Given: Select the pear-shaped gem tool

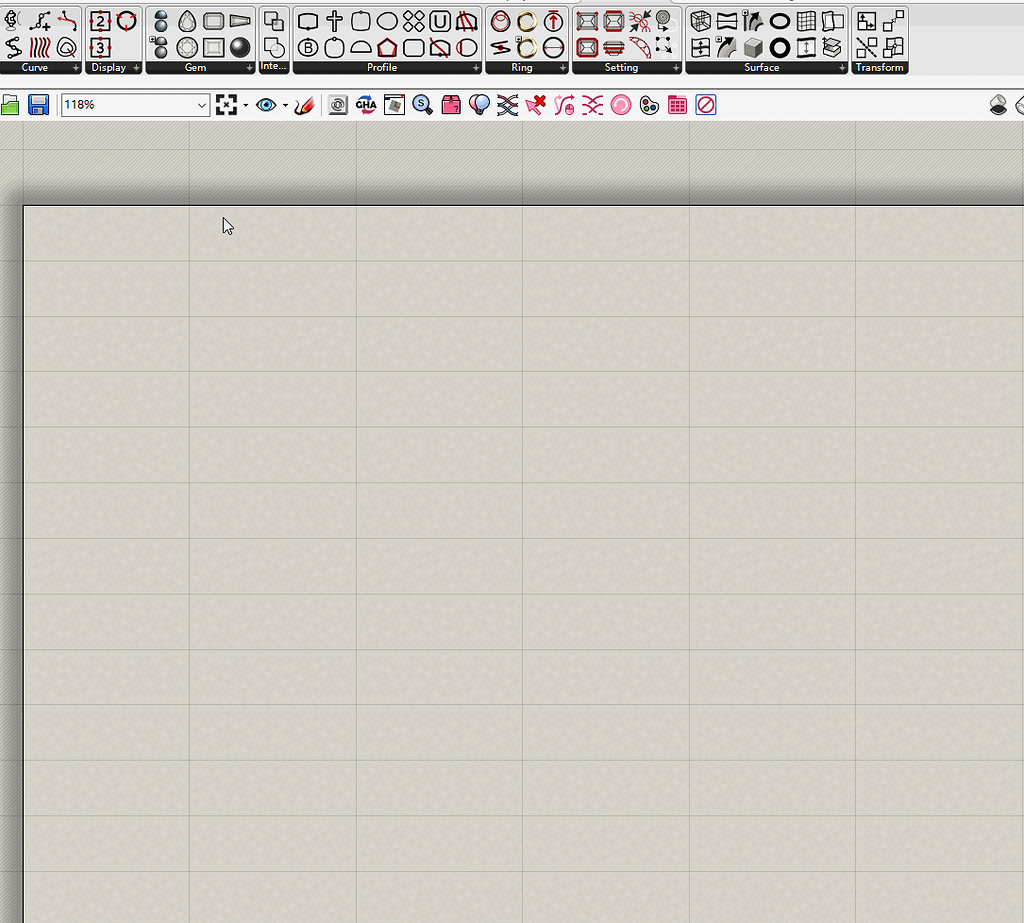Looking at the screenshot, I should point(187,19).
